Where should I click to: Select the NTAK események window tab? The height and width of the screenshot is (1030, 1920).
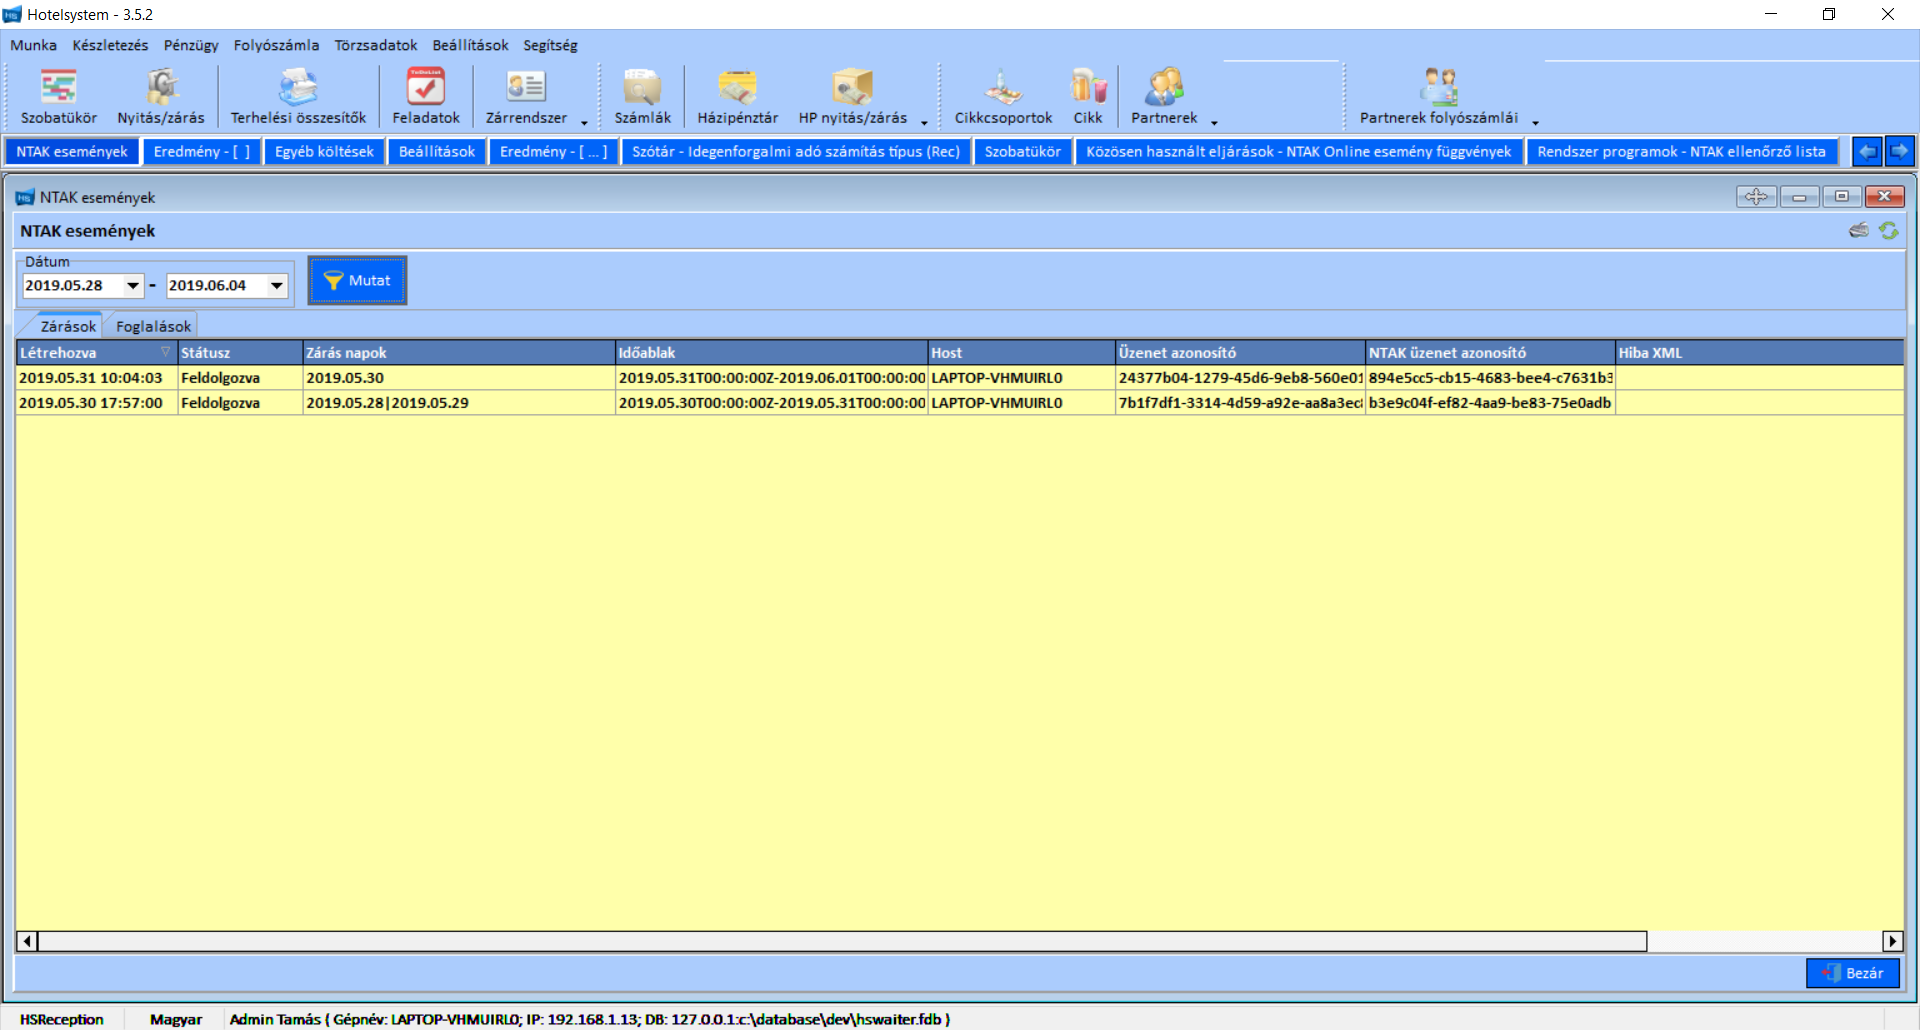coord(72,152)
